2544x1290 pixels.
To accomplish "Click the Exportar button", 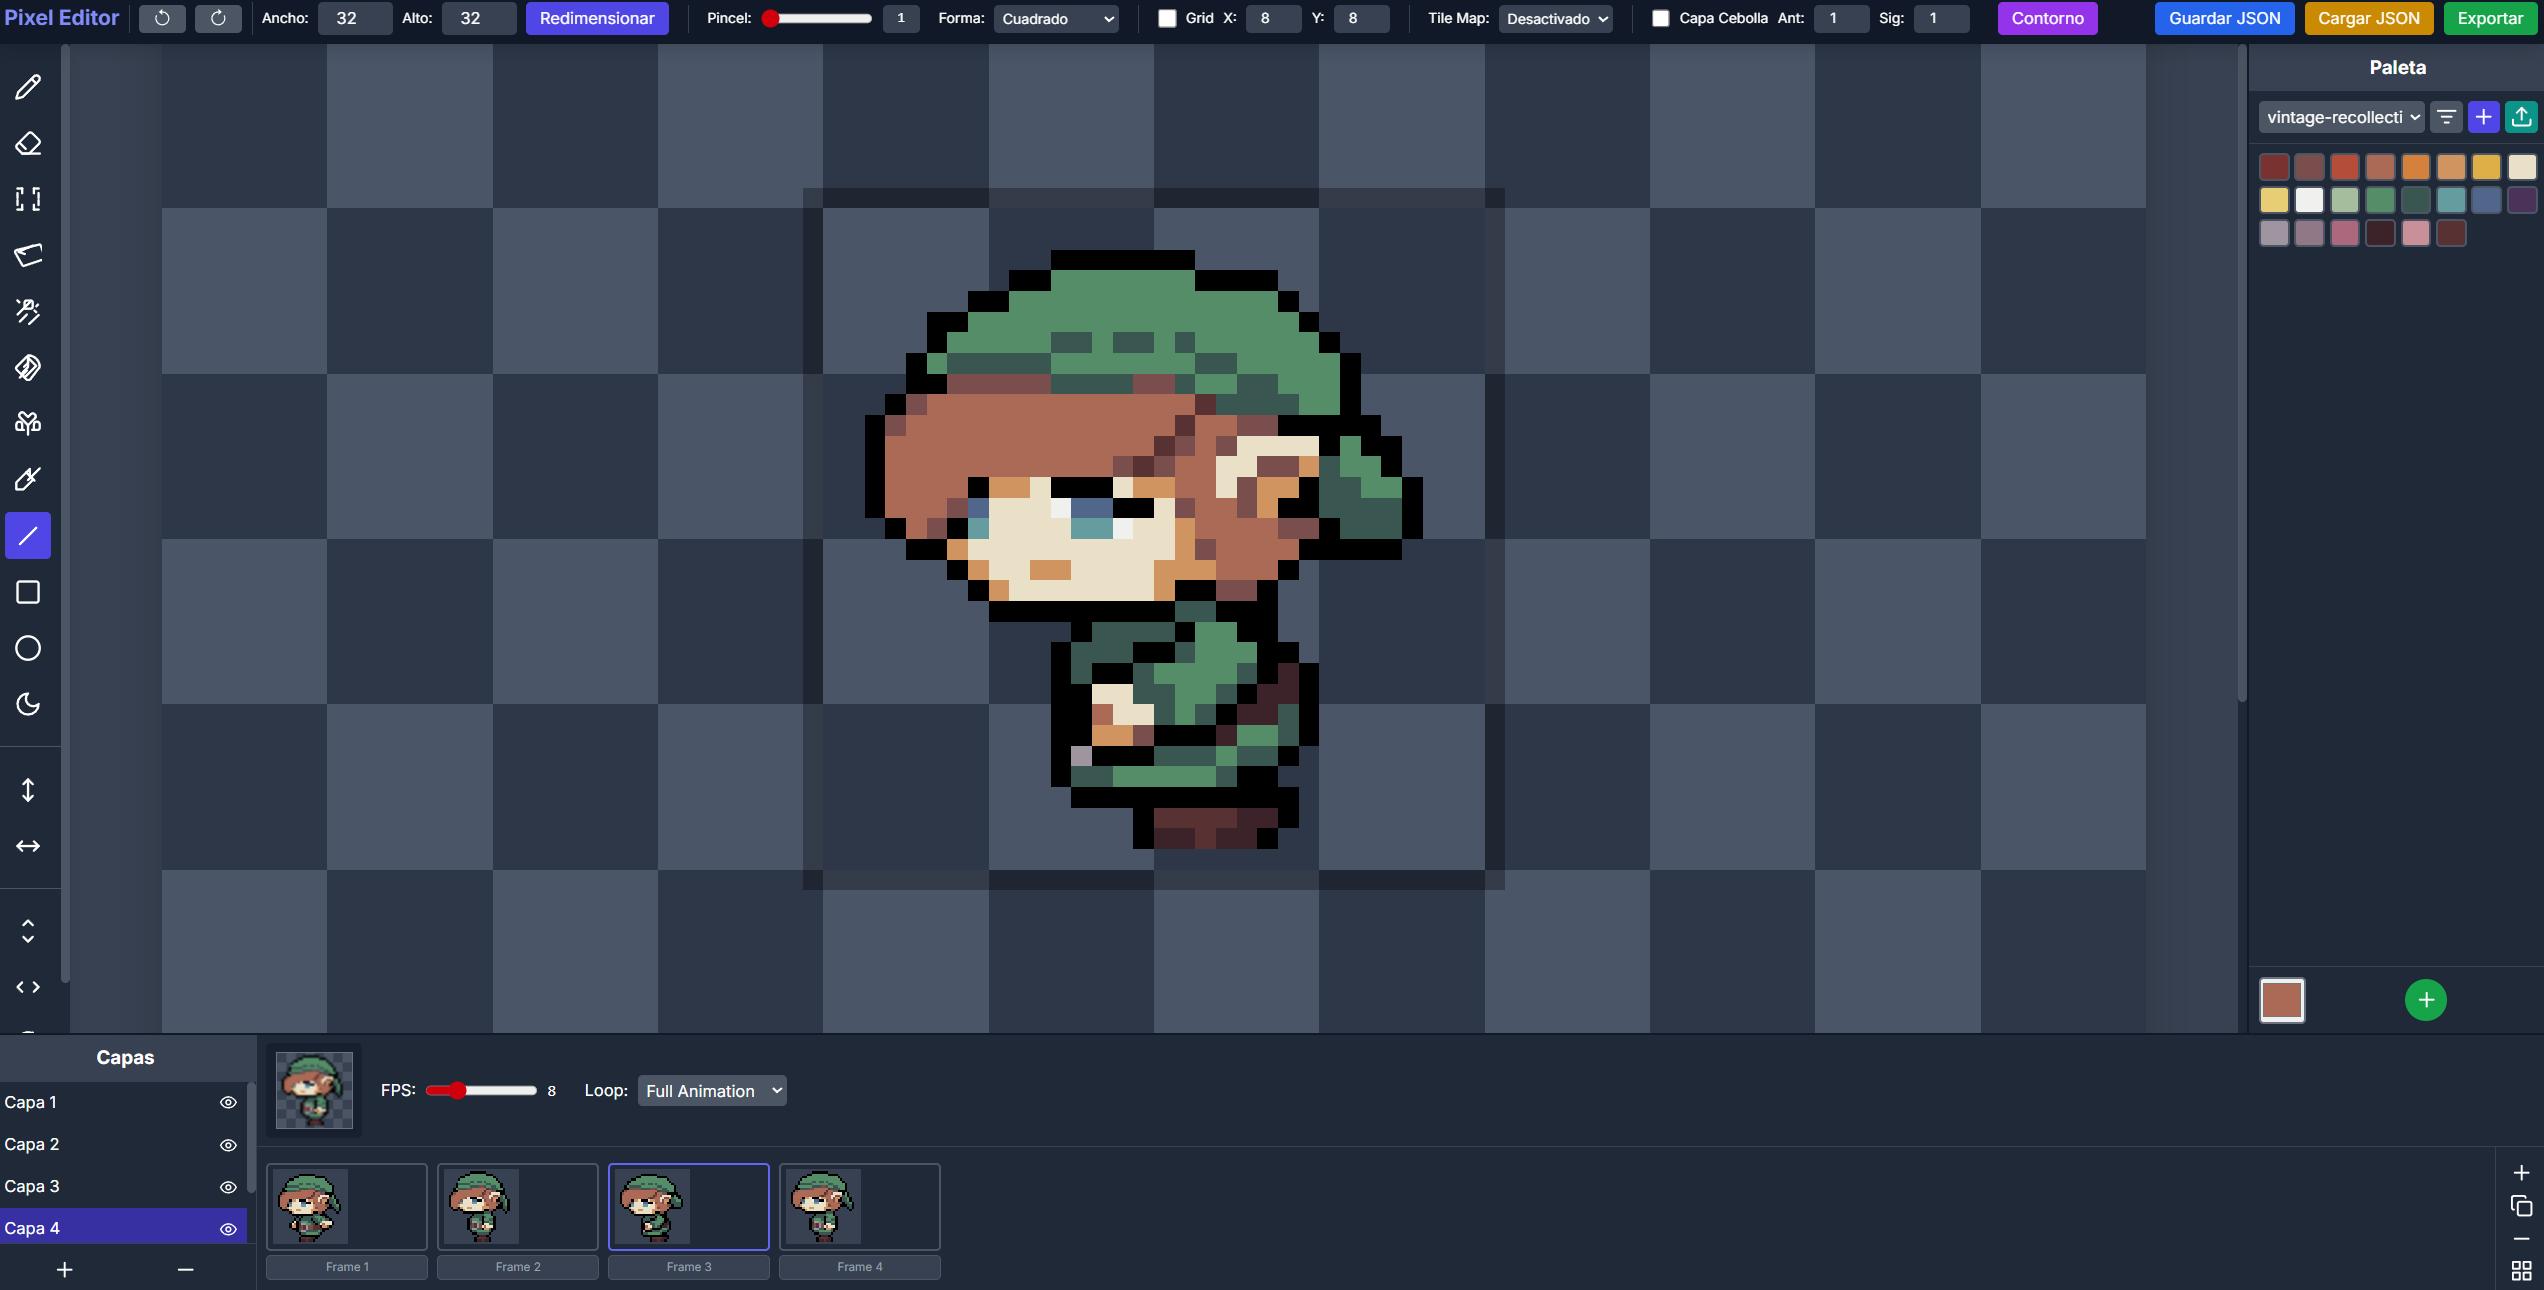I will tap(2490, 18).
